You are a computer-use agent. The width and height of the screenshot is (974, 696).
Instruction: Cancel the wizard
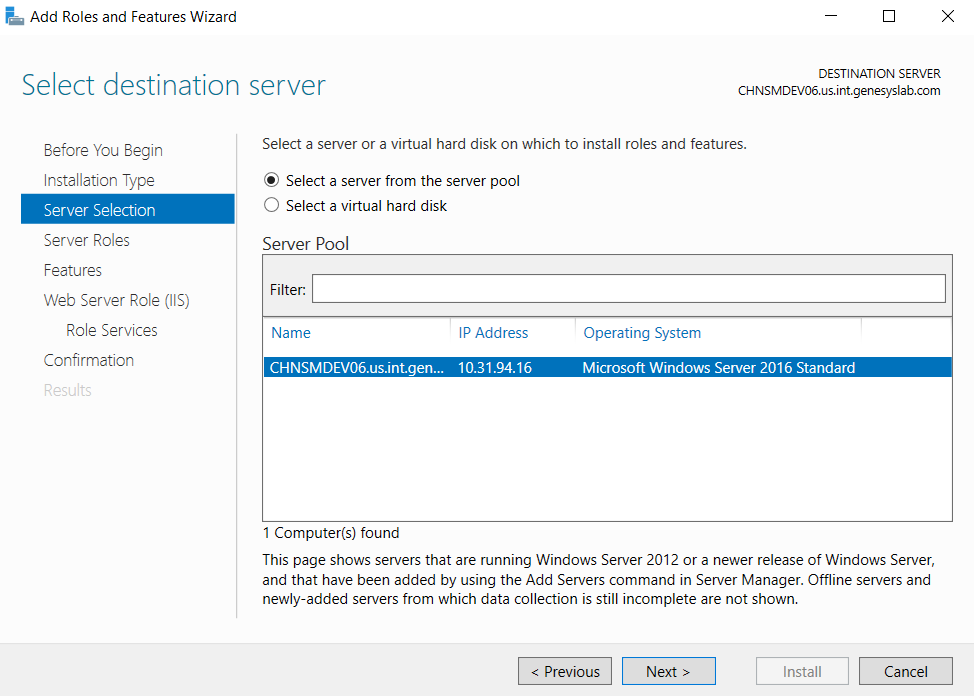[906, 671]
